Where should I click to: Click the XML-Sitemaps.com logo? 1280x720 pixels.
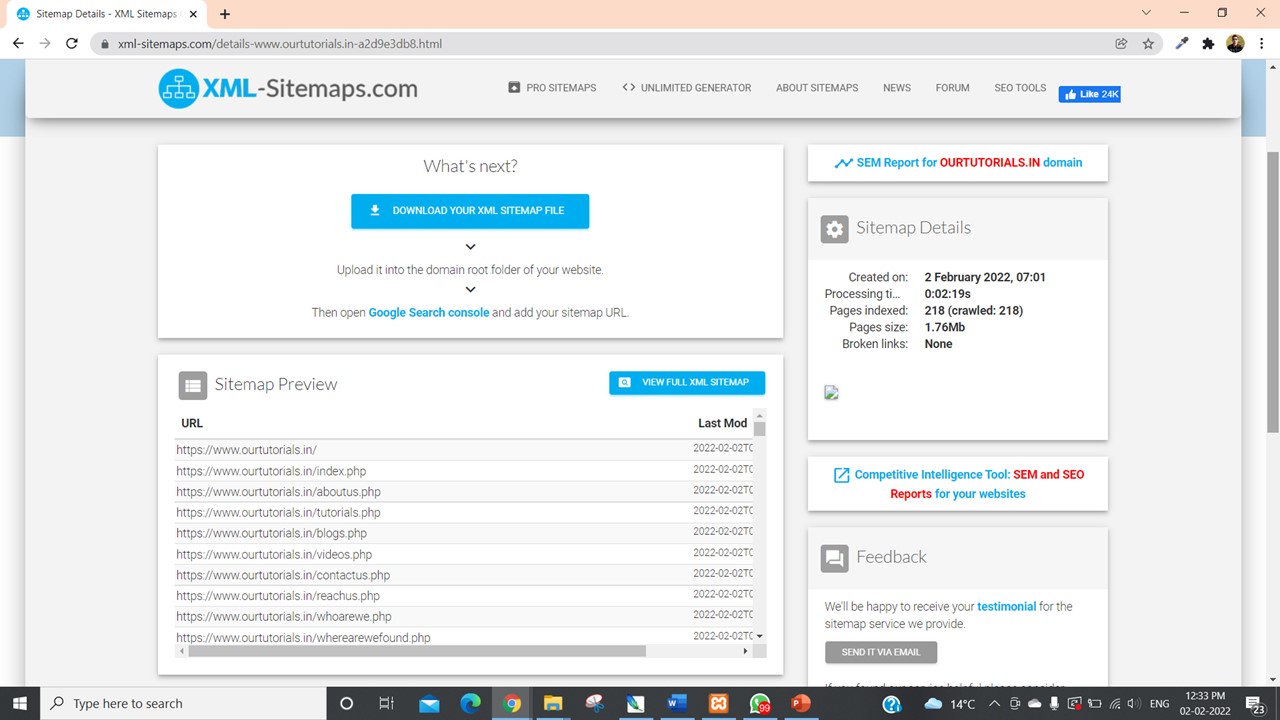pyautogui.click(x=288, y=88)
